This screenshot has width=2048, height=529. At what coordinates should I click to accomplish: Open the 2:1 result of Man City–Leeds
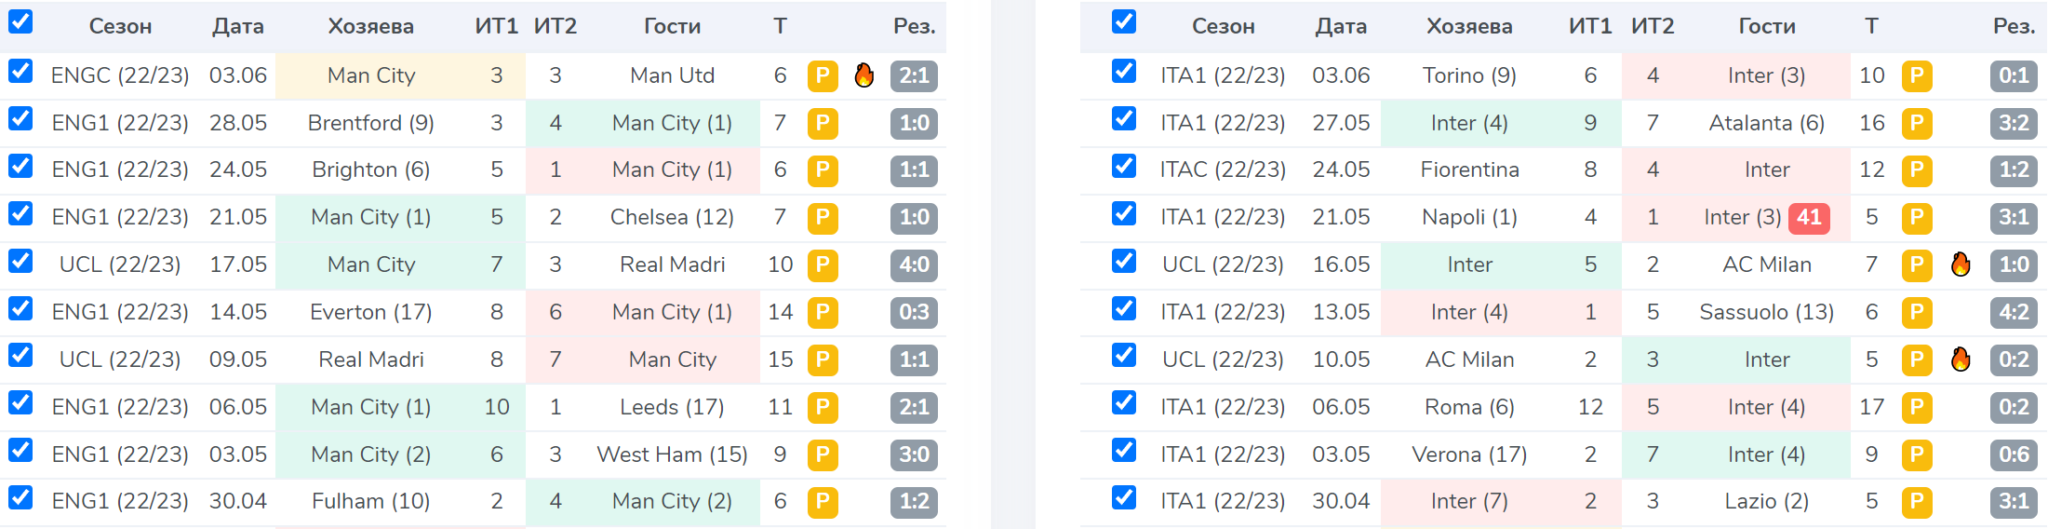click(x=914, y=407)
